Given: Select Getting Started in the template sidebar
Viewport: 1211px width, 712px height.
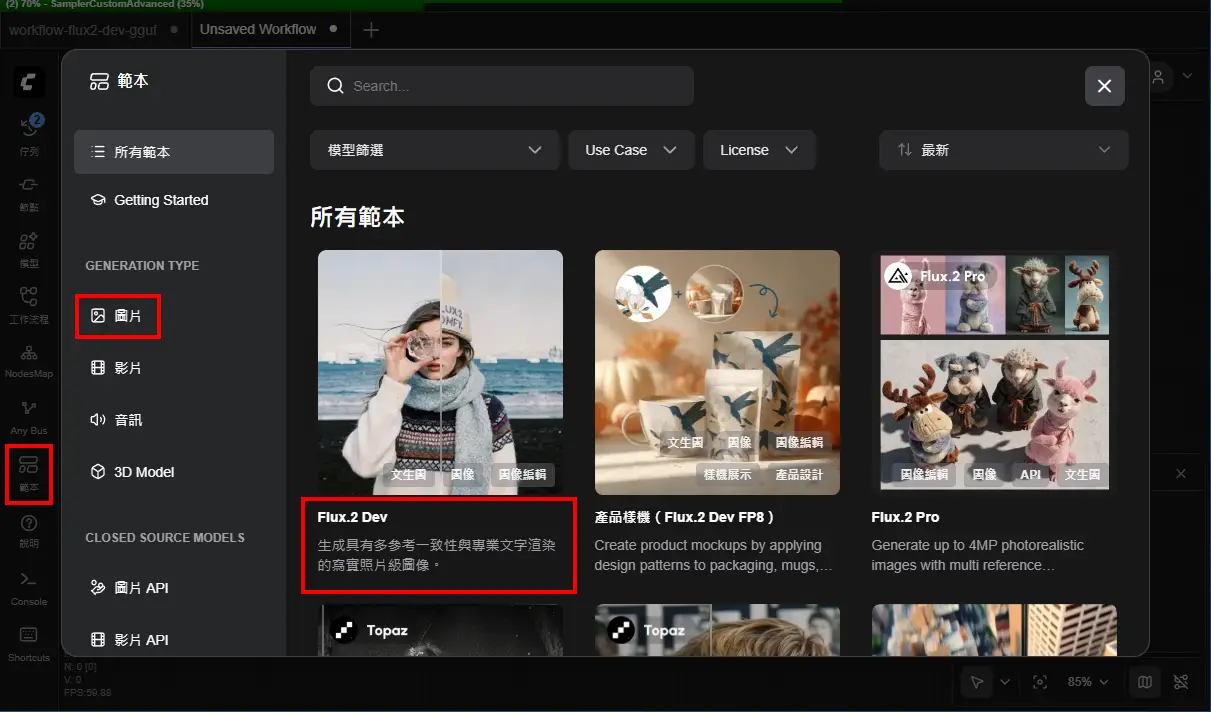Looking at the screenshot, I should [x=161, y=200].
